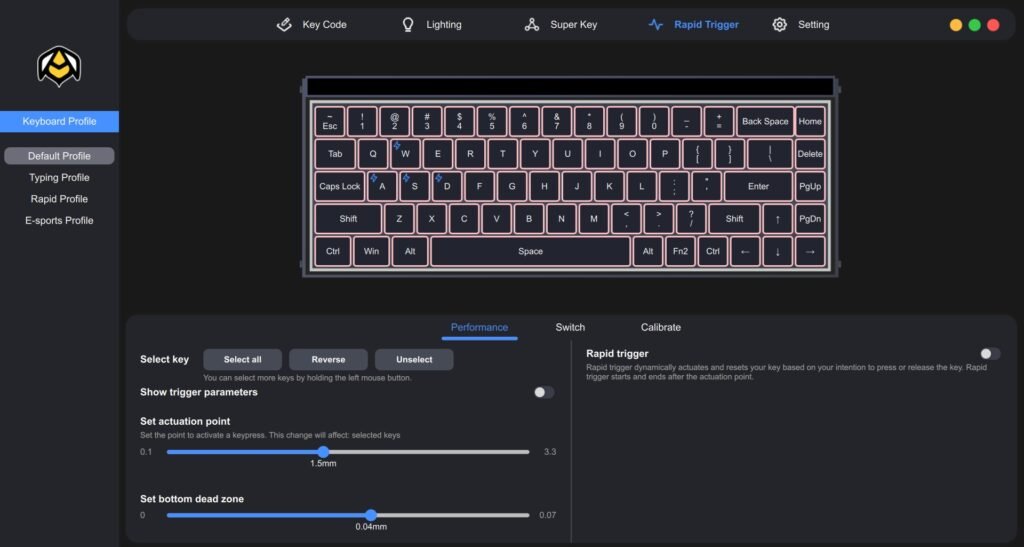Toggle Show trigger parameters on

click(x=543, y=392)
